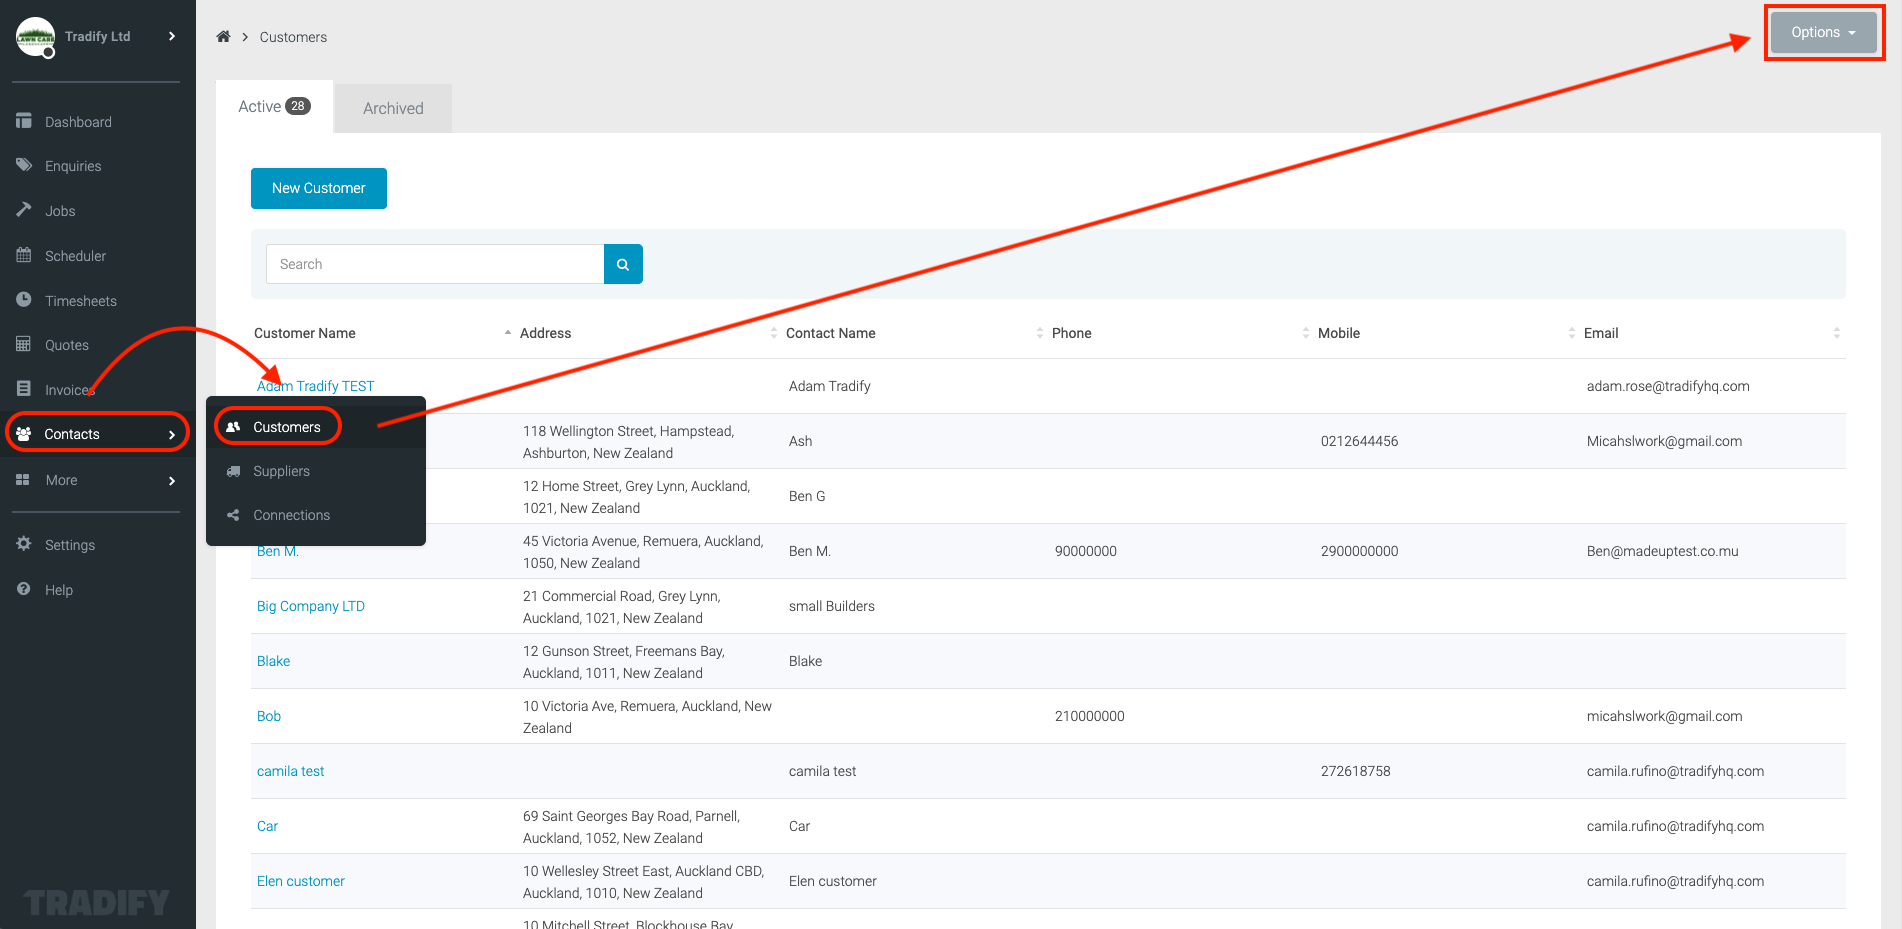Select the Timesheets clock icon
This screenshot has width=1902, height=929.
[24, 300]
